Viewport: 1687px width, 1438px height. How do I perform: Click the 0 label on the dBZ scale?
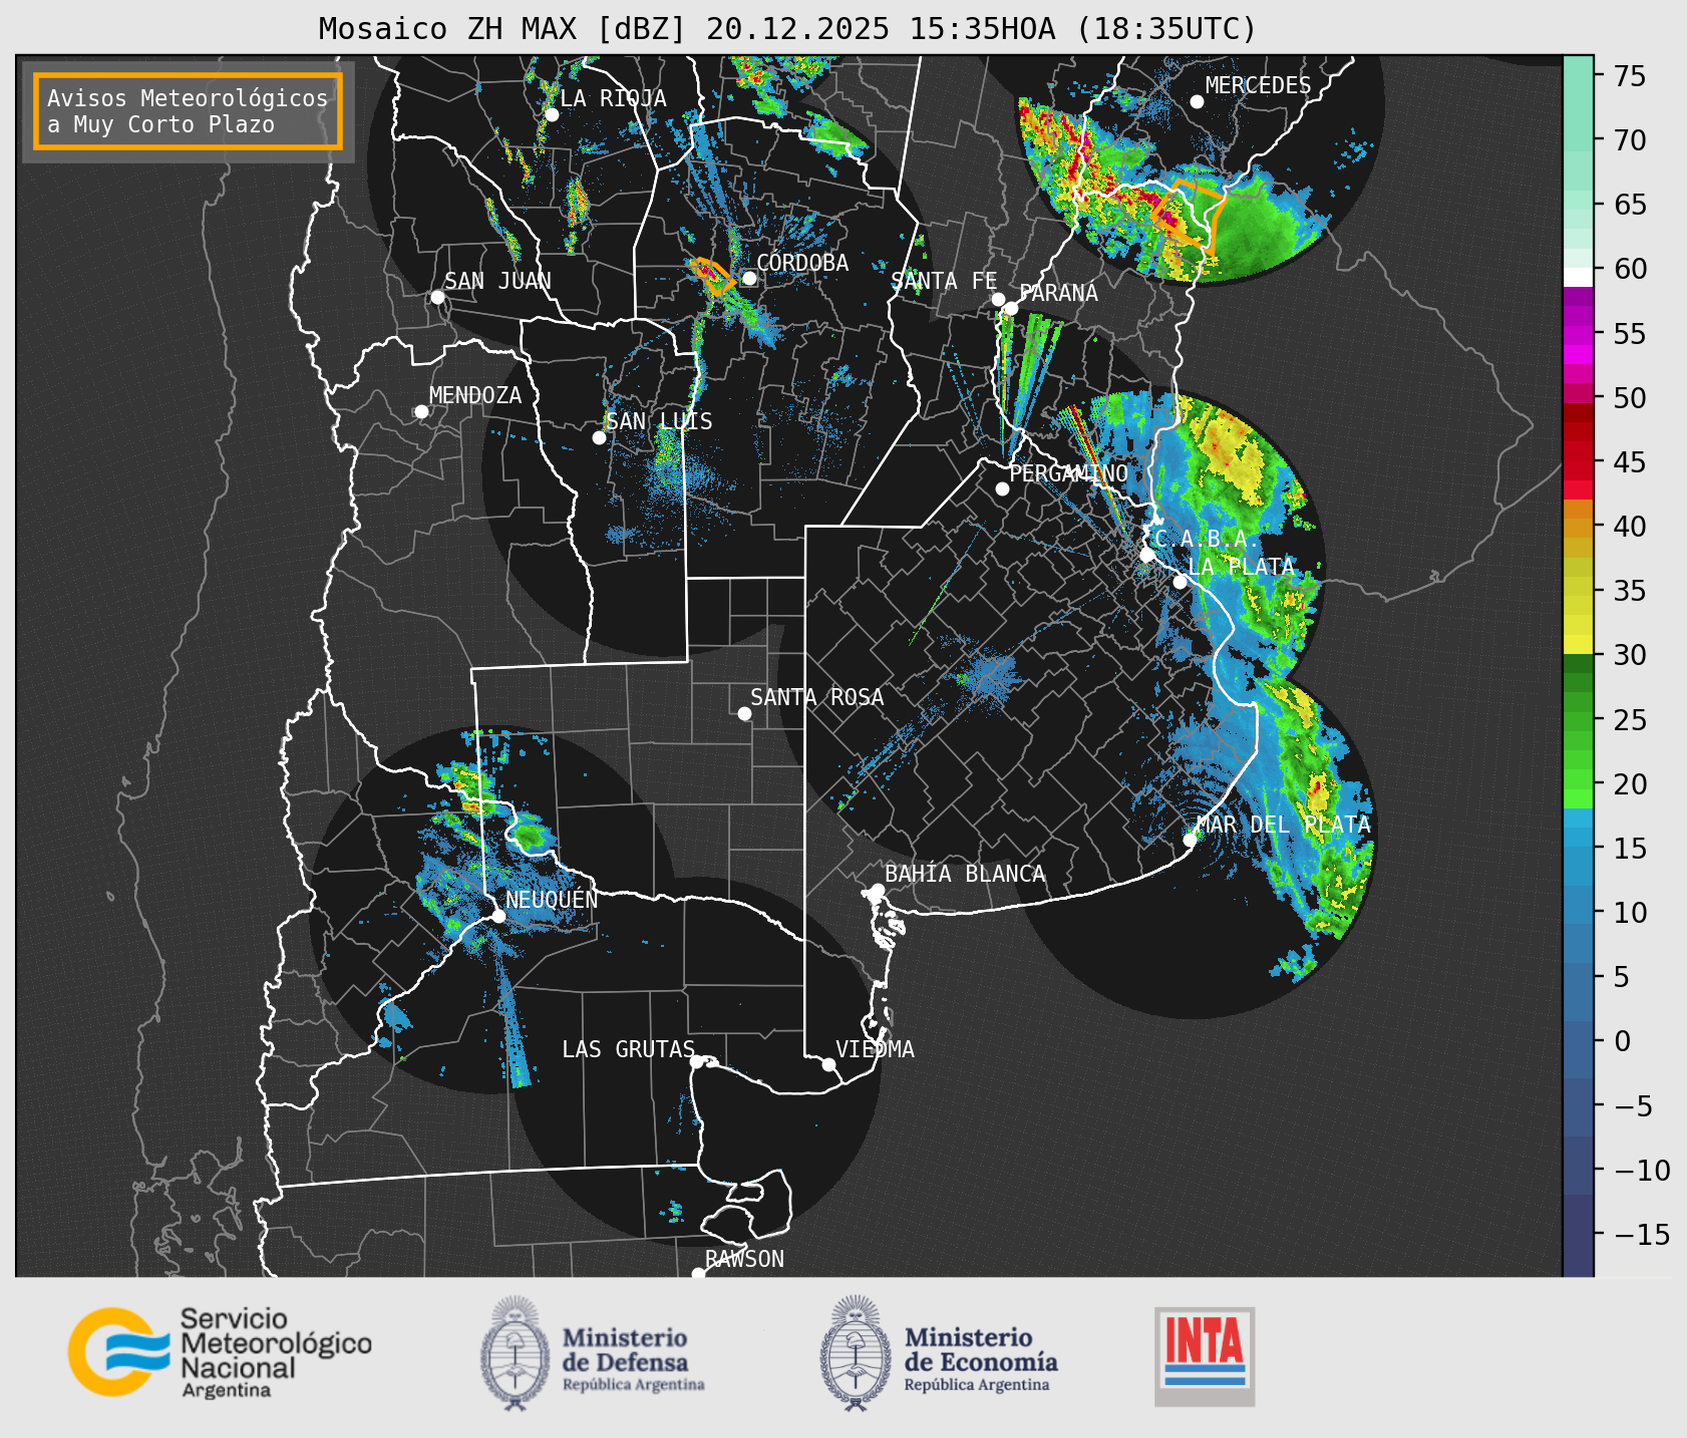pyautogui.click(x=1622, y=1041)
